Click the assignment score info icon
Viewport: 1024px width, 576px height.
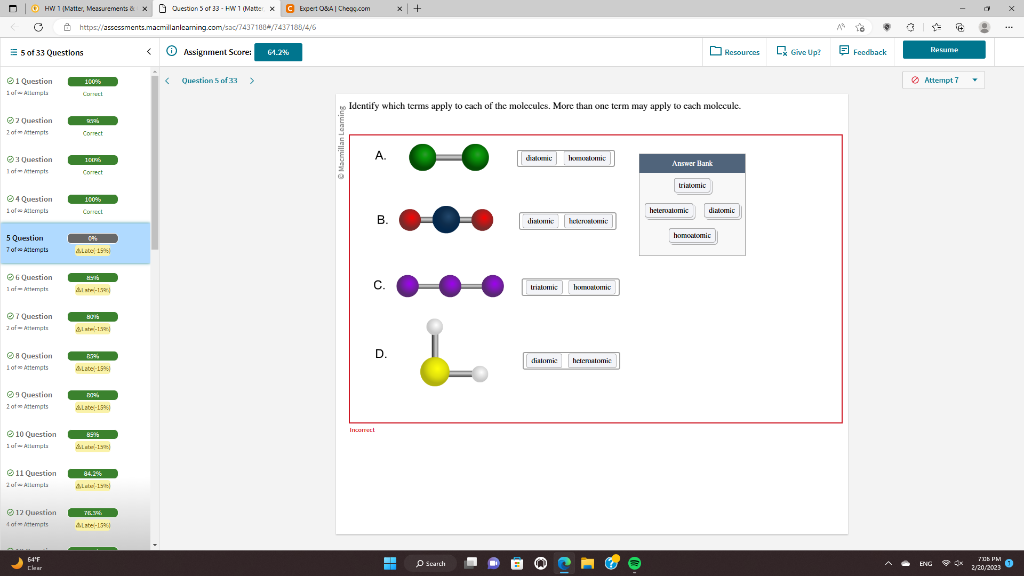pos(172,51)
